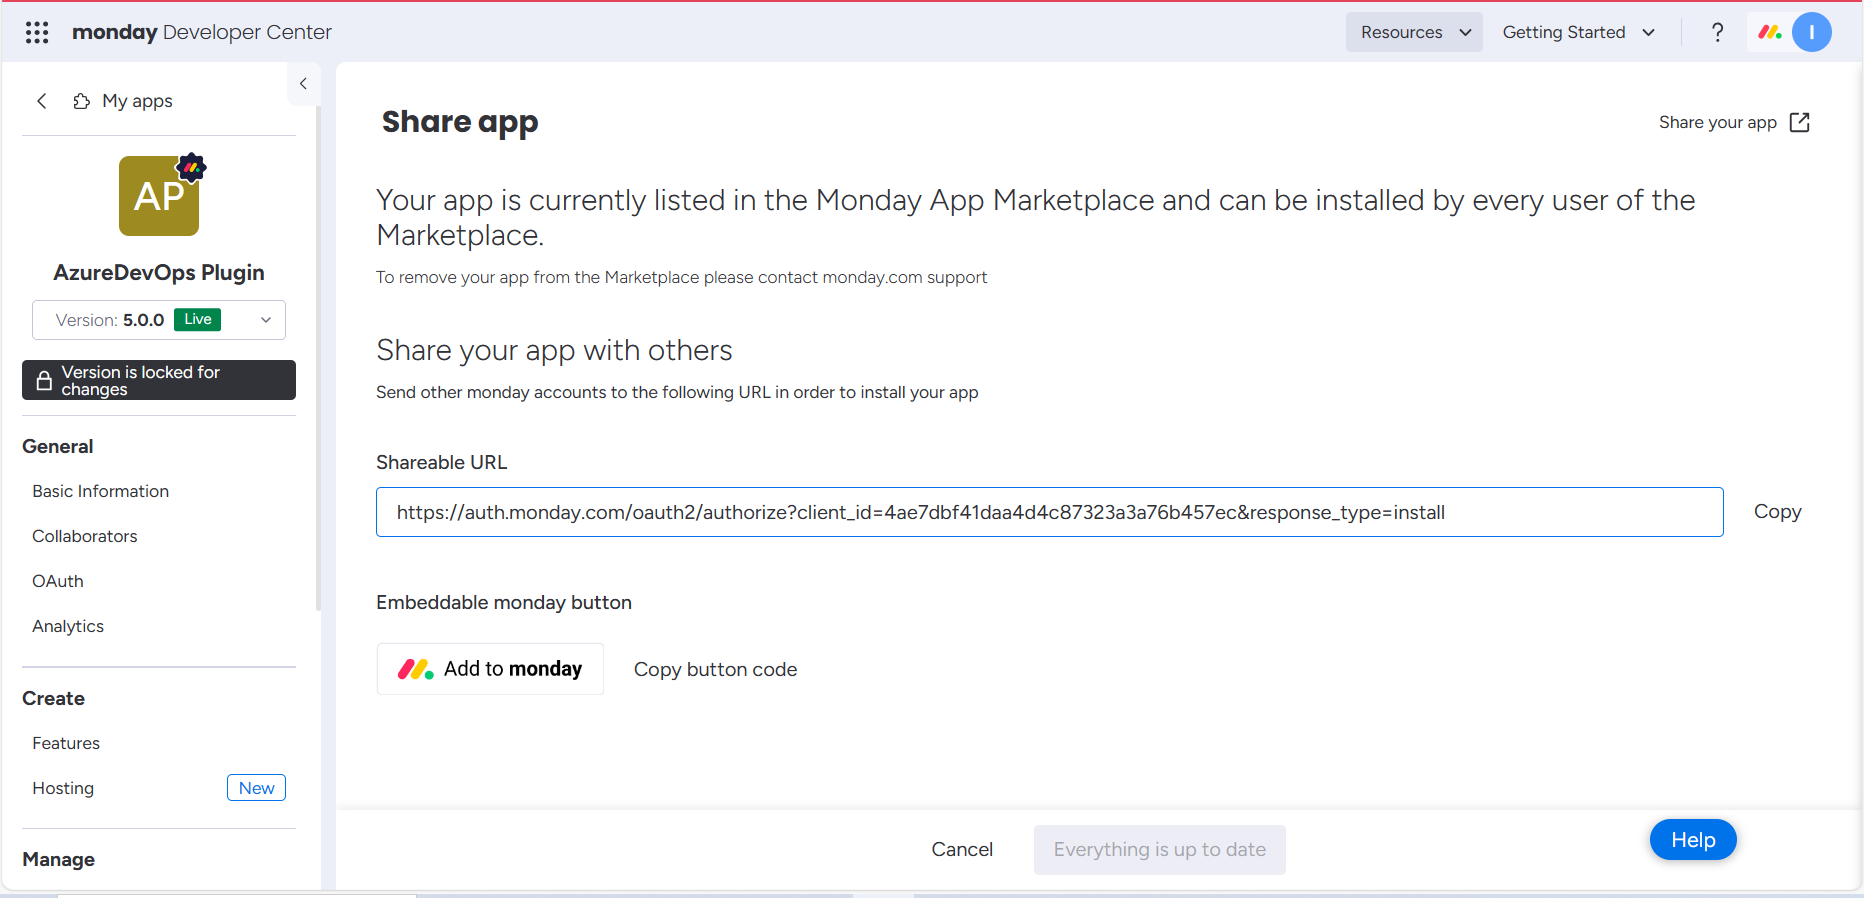Viewport: 1864px width, 898px height.
Task: Click the Cancel button
Action: click(x=962, y=849)
